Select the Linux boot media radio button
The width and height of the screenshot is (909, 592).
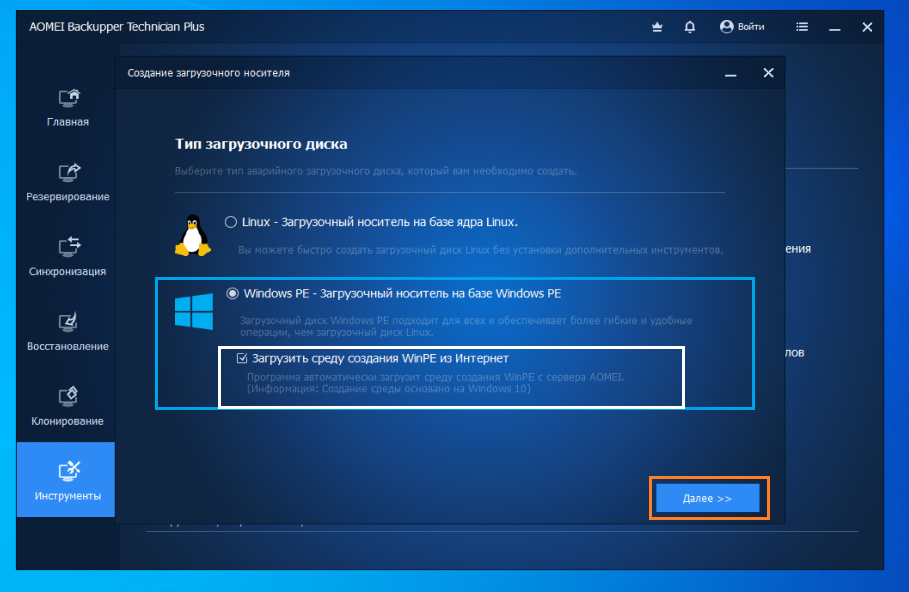tap(231, 222)
